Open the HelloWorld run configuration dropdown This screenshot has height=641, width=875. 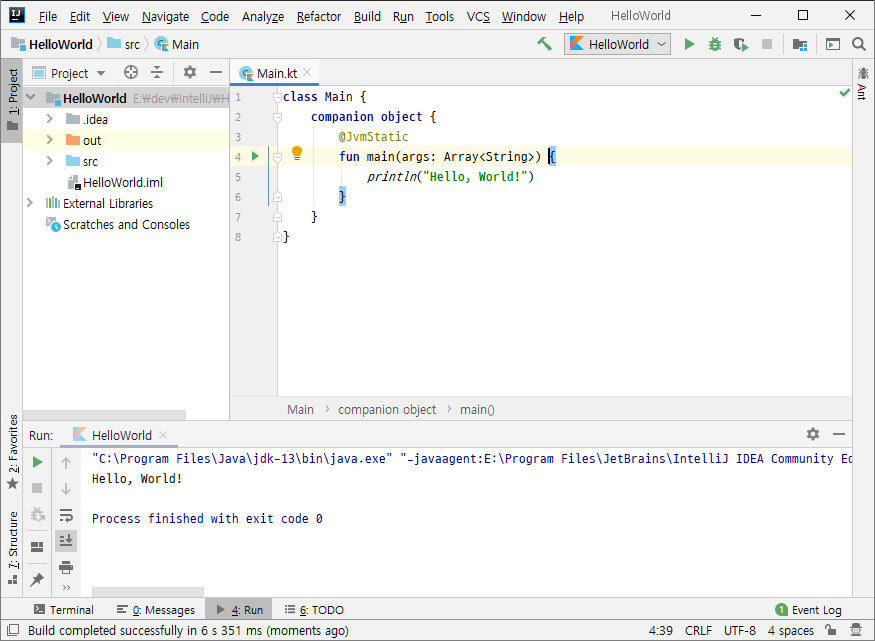click(617, 44)
